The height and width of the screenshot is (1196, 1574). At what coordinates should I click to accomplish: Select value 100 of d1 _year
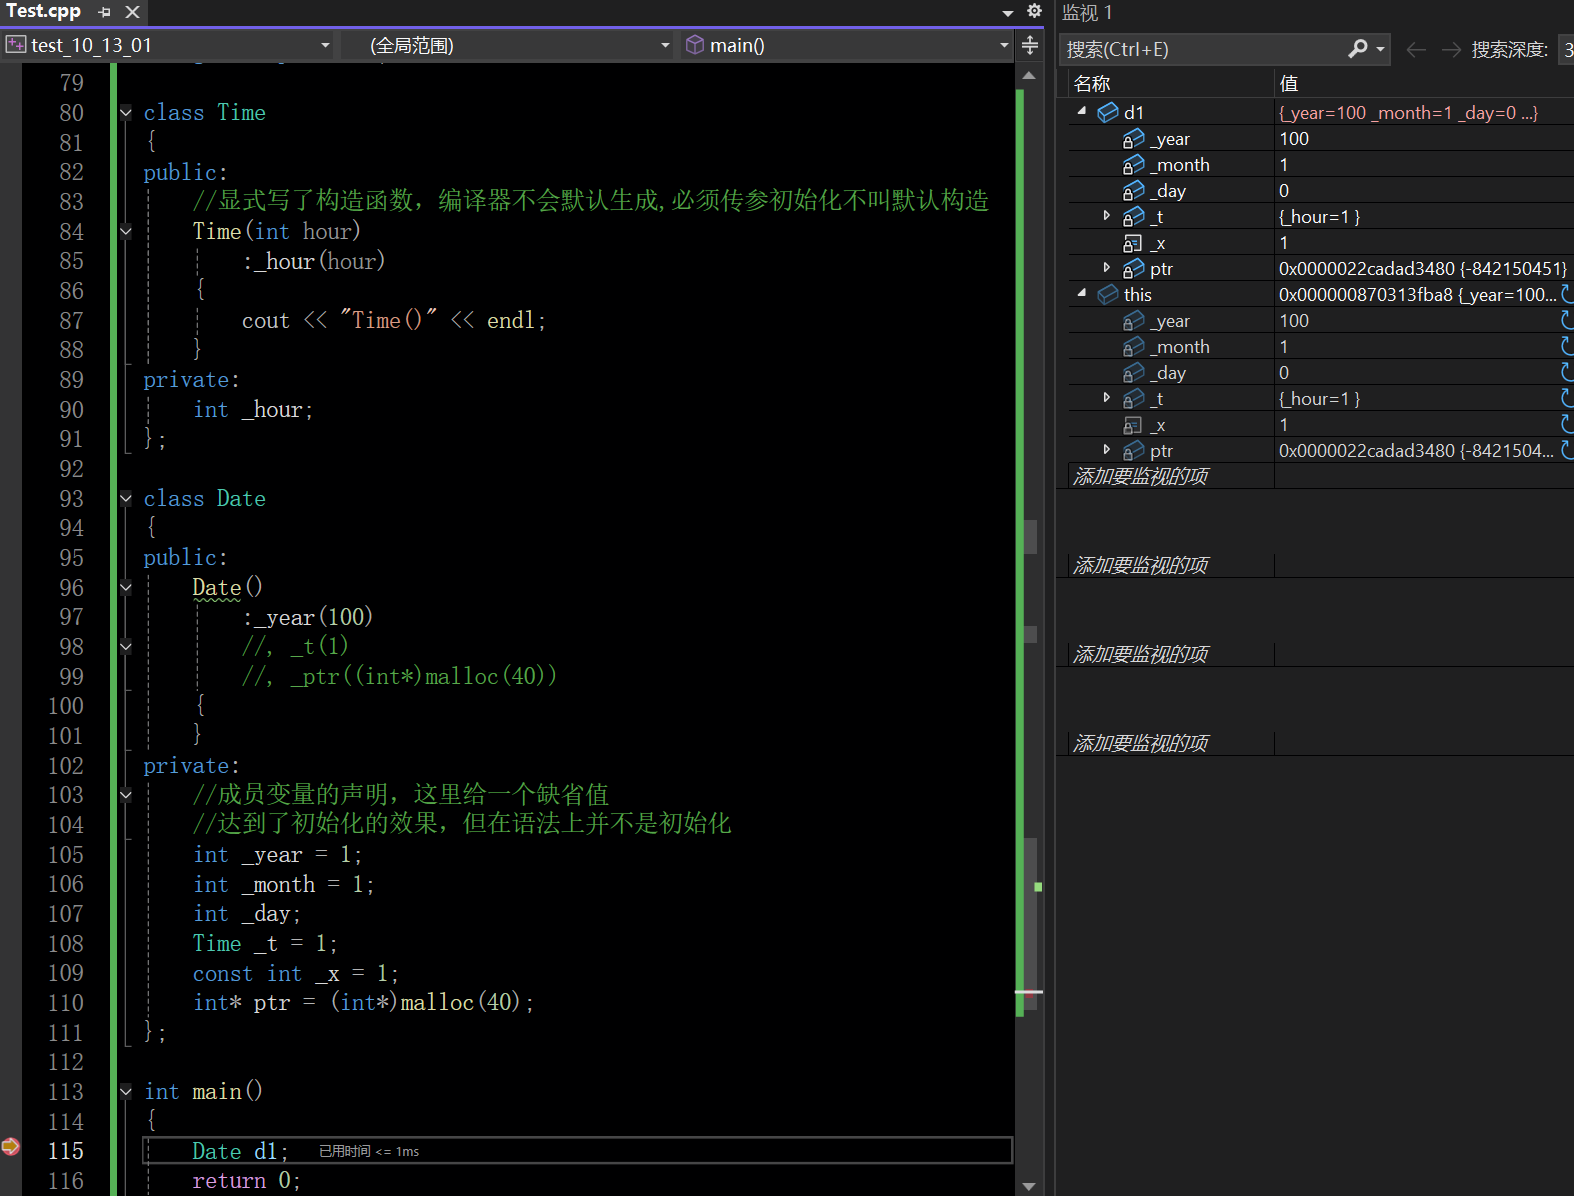click(x=1294, y=139)
